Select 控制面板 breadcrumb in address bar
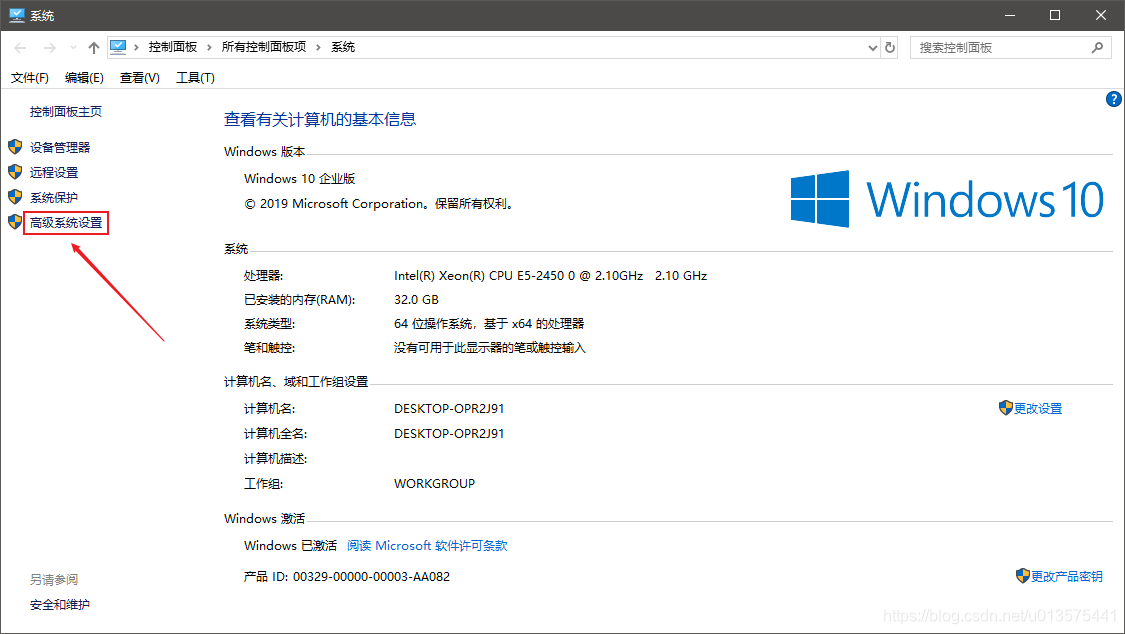The width and height of the screenshot is (1125, 634). [173, 47]
